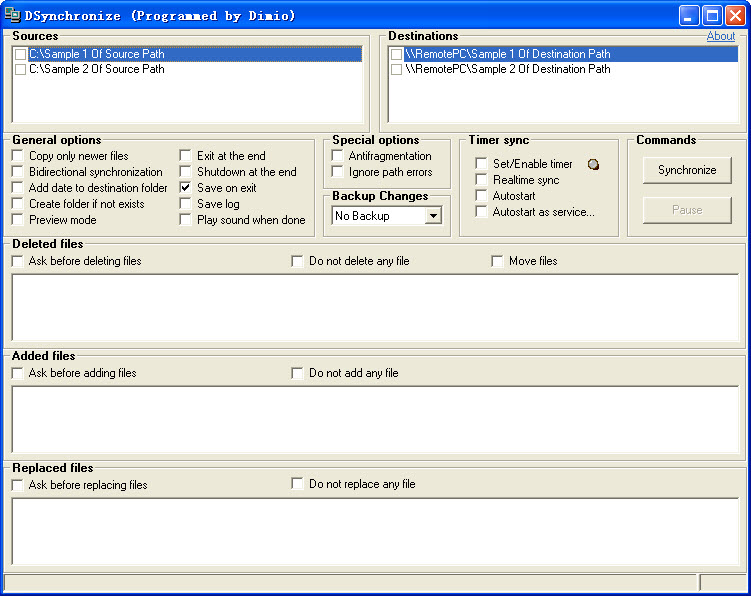This screenshot has width=751, height=596.
Task: Maximize the DSynchronize window
Action: pos(711,15)
